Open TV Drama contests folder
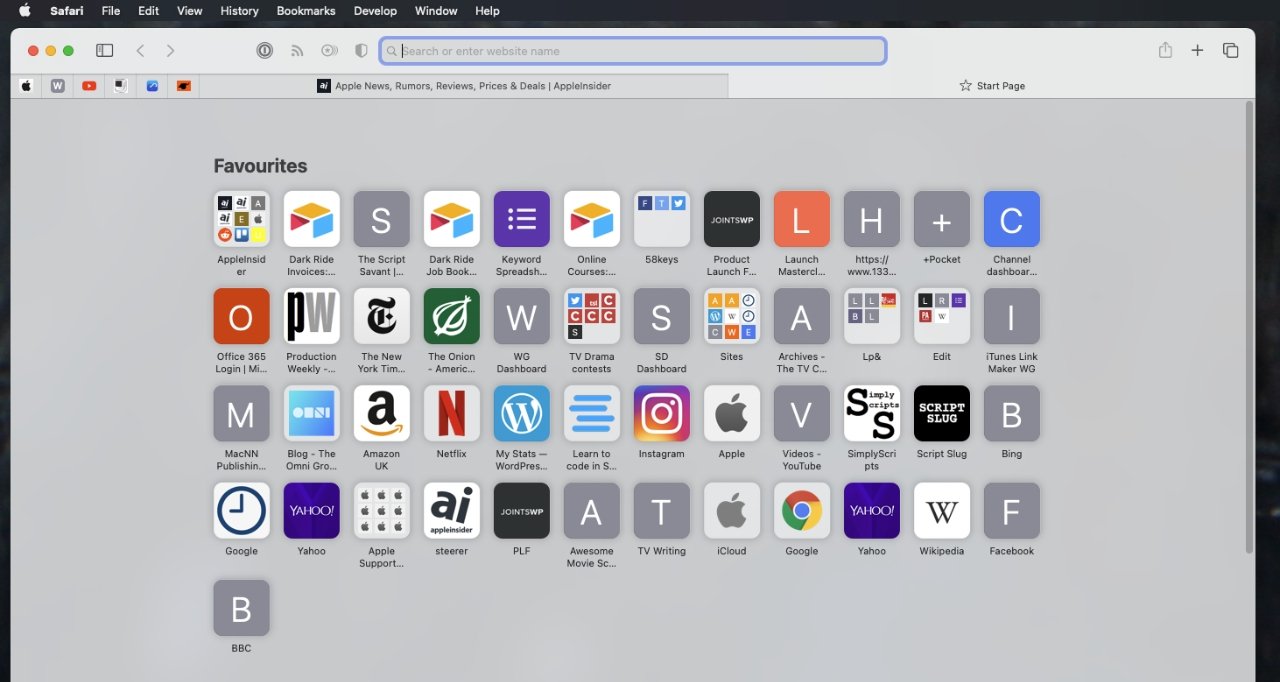Image resolution: width=1280 pixels, height=682 pixels. (x=591, y=316)
